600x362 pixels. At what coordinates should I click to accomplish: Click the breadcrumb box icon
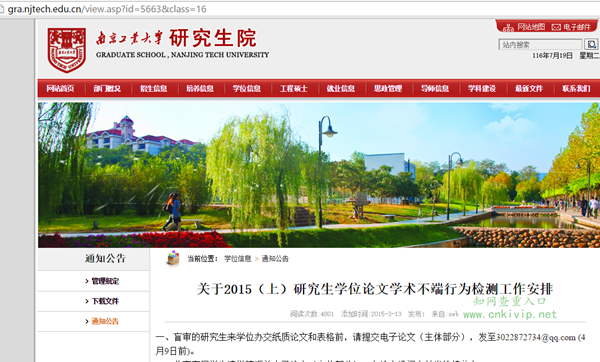coord(173,258)
